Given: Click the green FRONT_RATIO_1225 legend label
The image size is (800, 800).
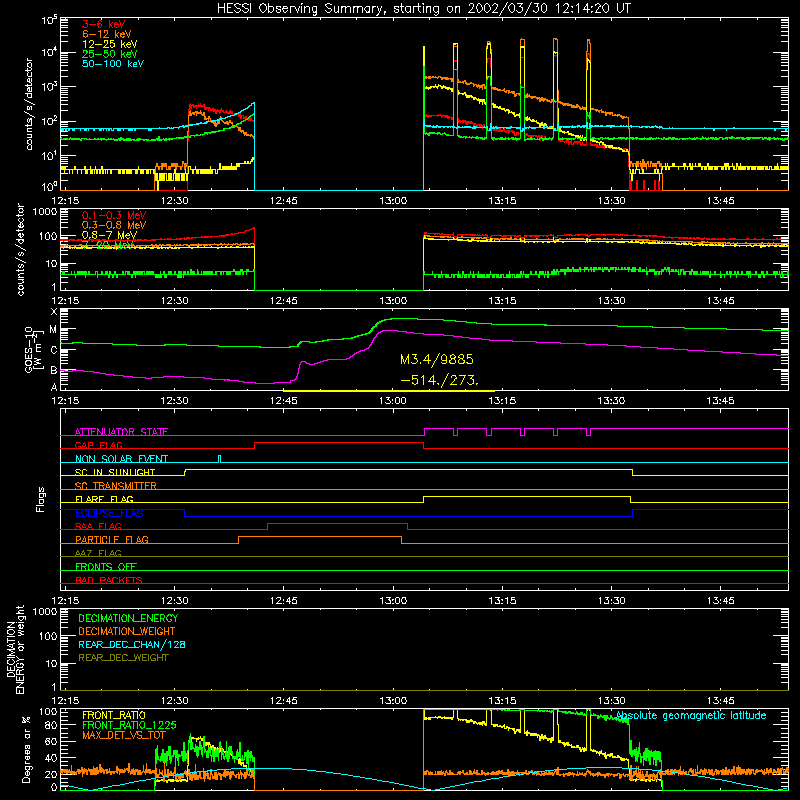Looking at the screenshot, I should 129,725.
